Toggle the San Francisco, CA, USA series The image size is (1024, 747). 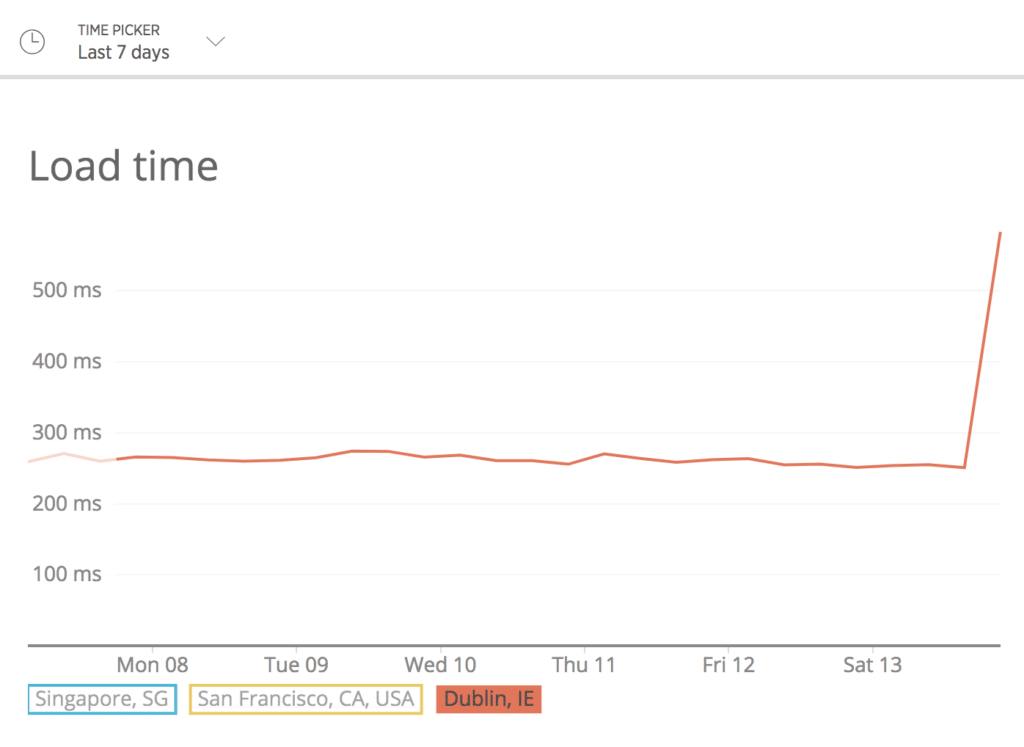[x=305, y=699]
